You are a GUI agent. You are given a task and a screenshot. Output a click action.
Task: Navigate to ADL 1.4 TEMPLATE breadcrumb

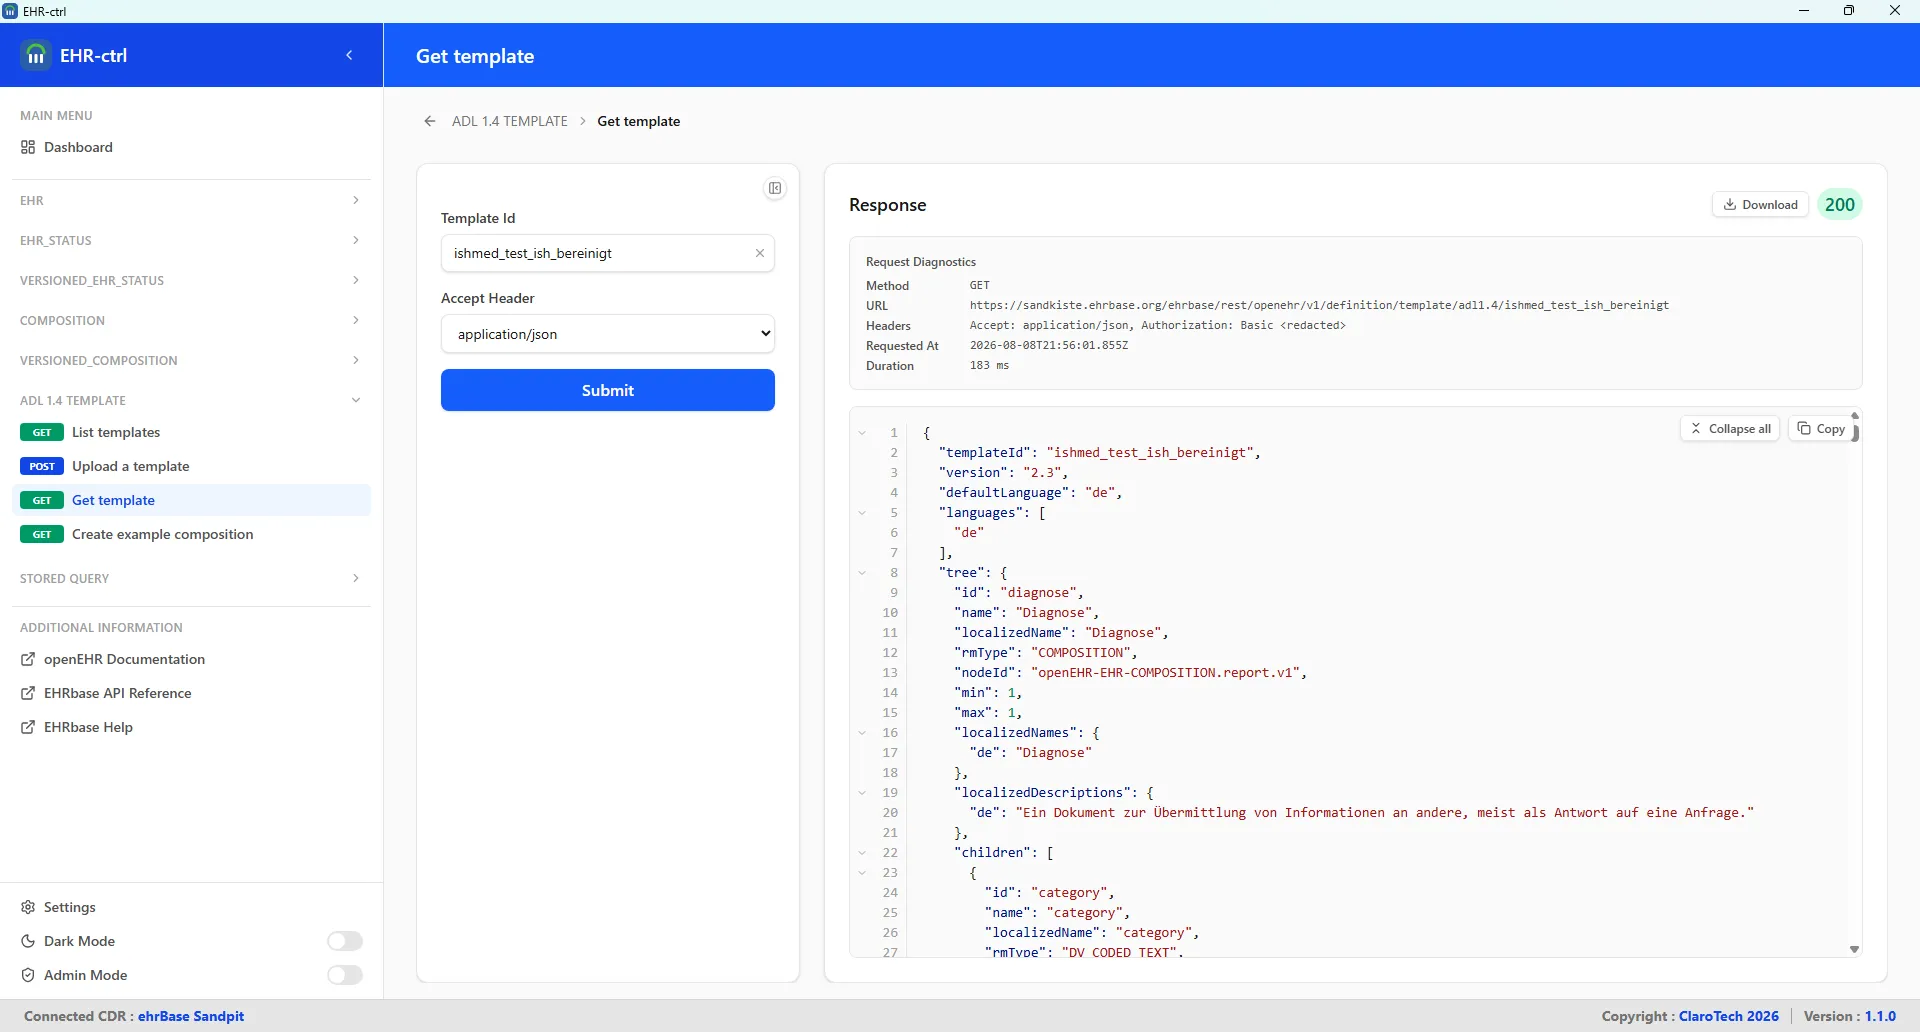(510, 121)
